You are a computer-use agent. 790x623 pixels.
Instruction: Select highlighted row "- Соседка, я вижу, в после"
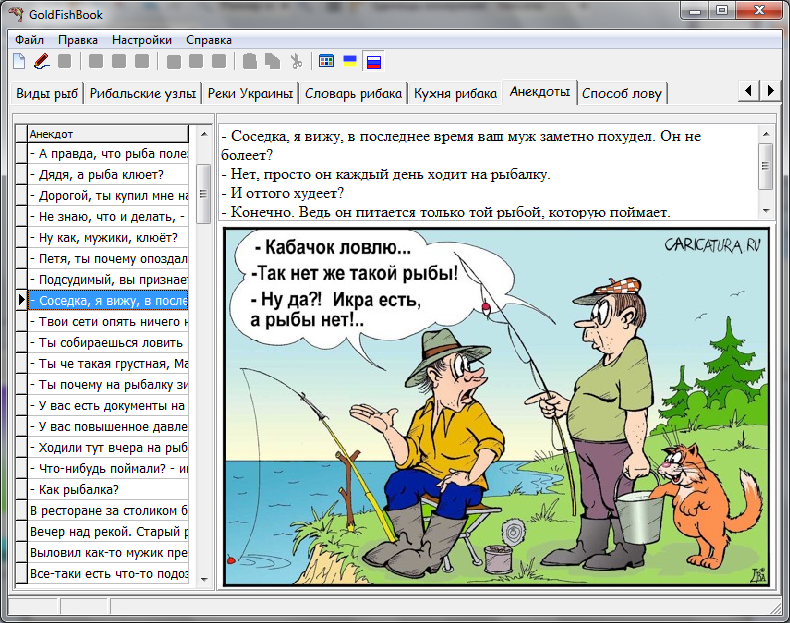(108, 301)
